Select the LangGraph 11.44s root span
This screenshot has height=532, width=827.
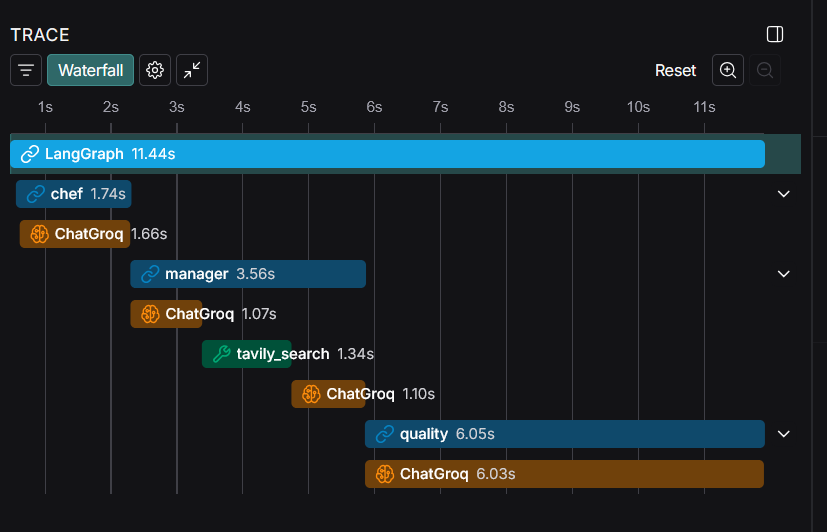(387, 154)
